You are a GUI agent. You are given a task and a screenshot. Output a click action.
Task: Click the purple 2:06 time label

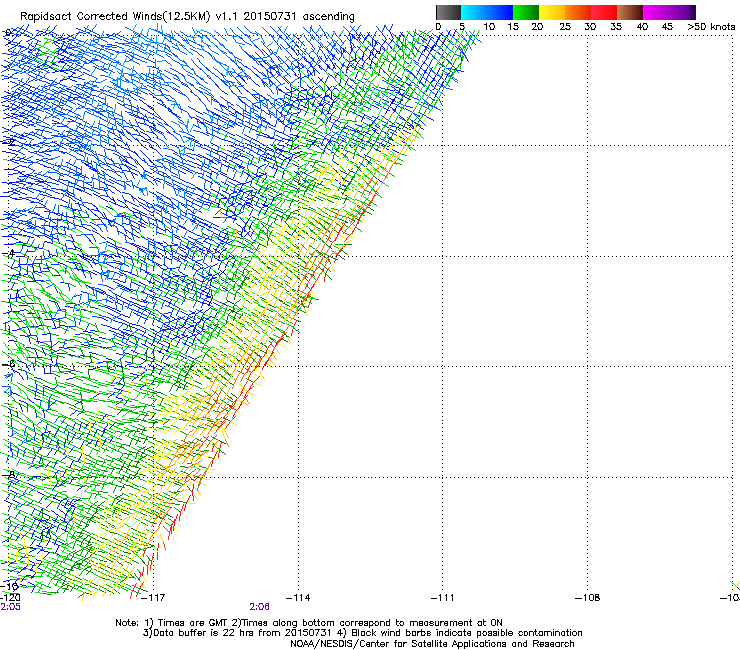[x=260, y=607]
